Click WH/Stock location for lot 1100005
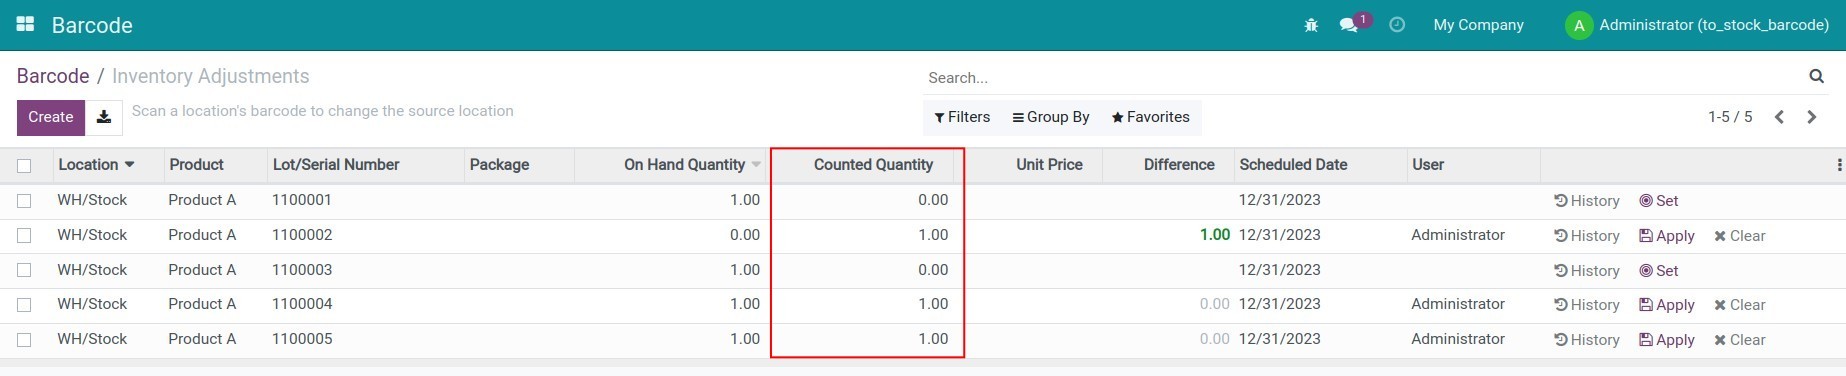 (92, 339)
